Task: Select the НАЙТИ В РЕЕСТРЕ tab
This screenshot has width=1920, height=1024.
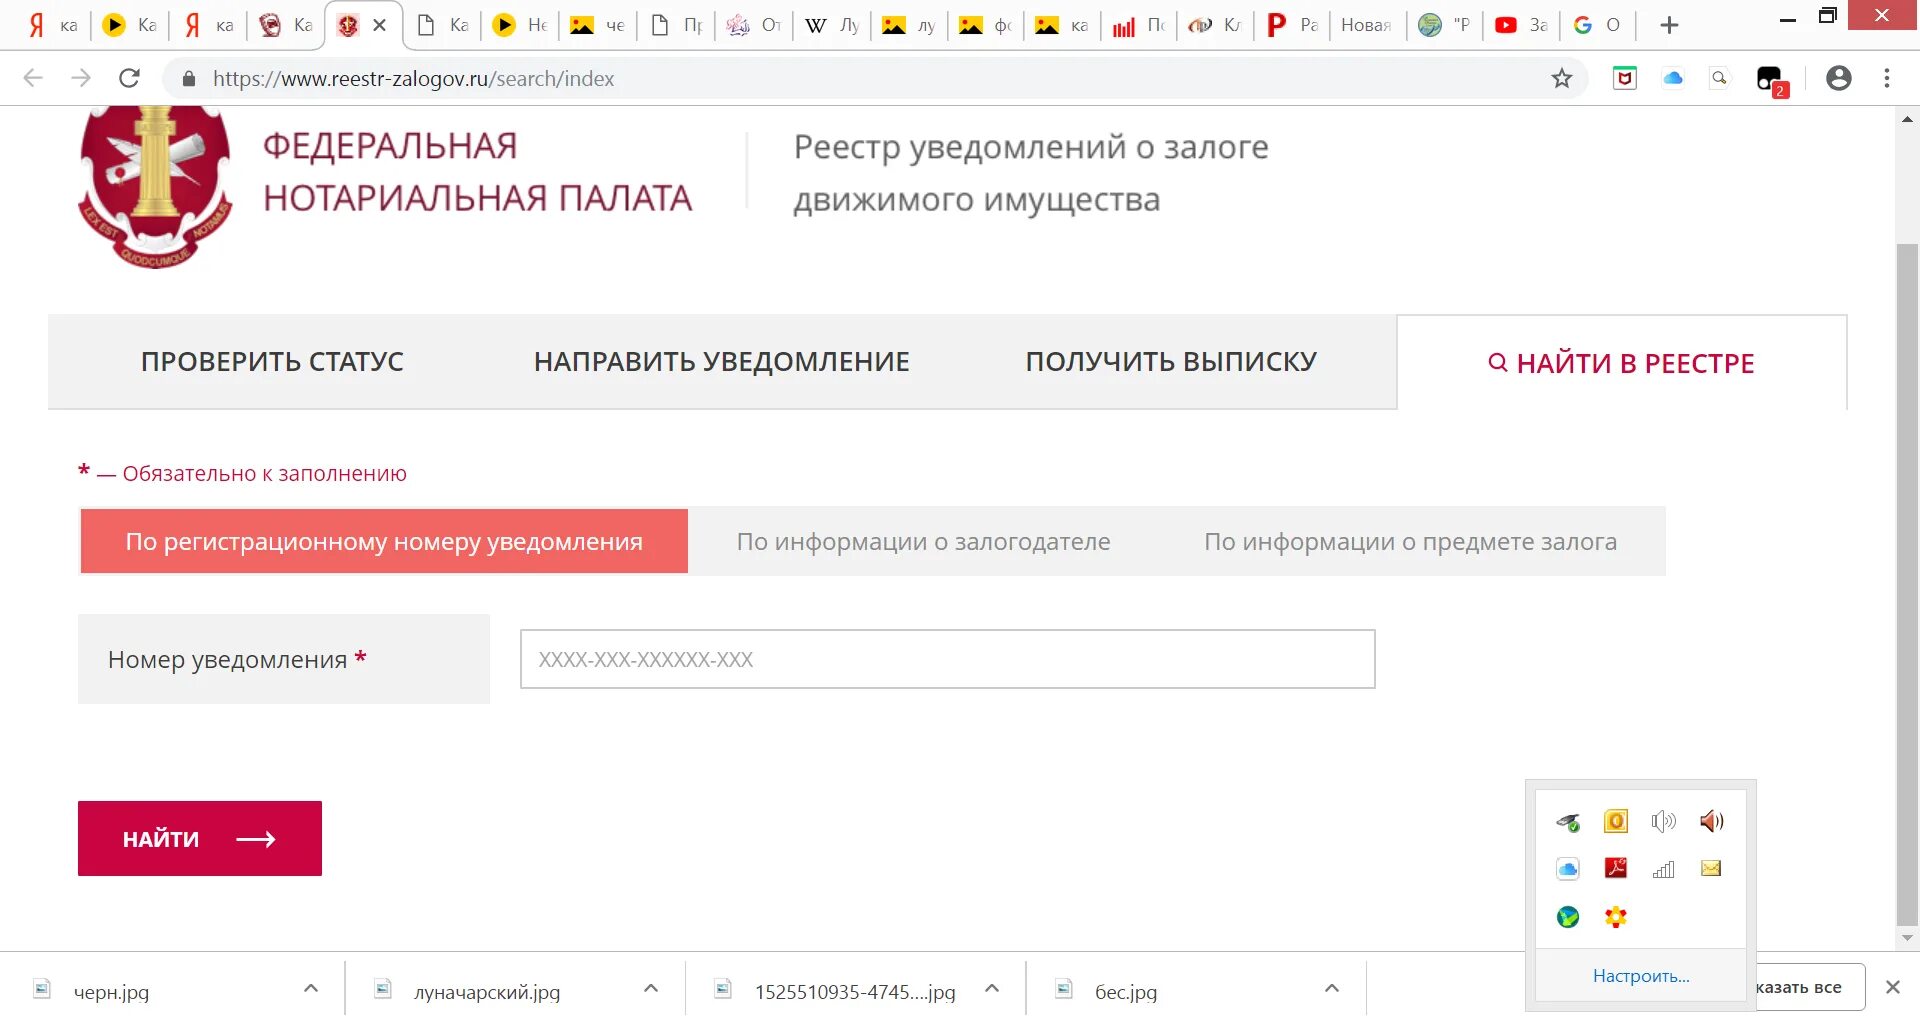Action: 1621,363
